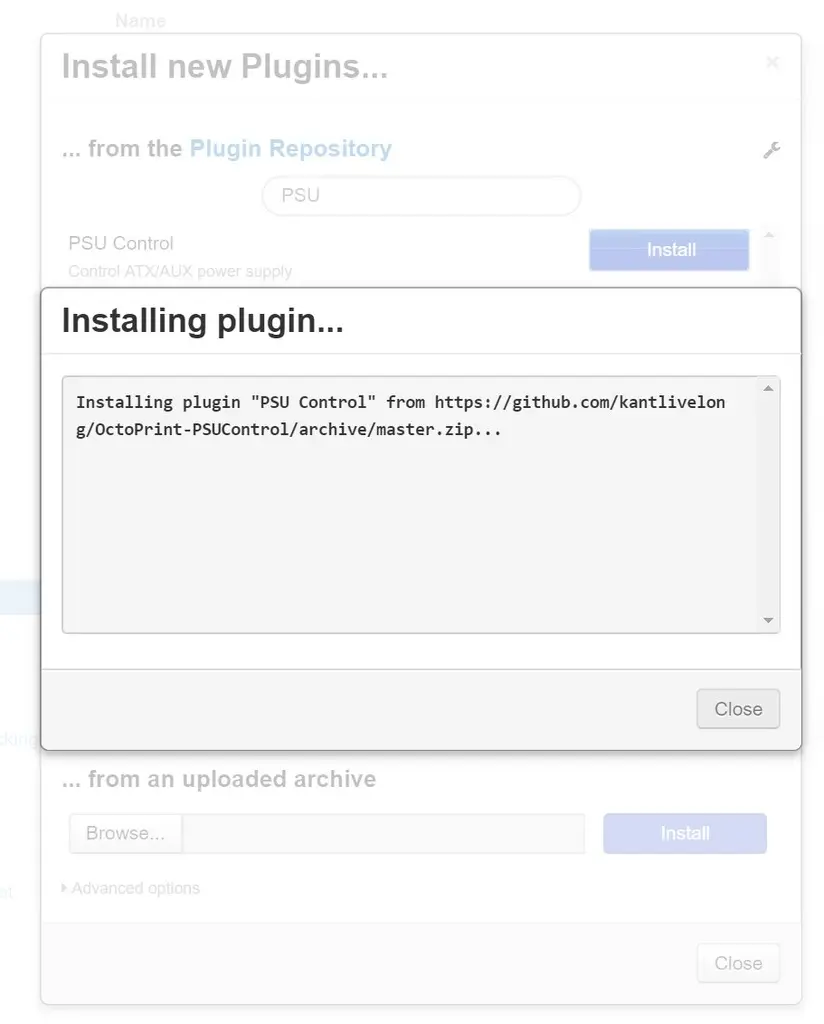This screenshot has height=1024, width=824.
Task: Click Control ATX/AUX power supply description
Action: tap(180, 271)
